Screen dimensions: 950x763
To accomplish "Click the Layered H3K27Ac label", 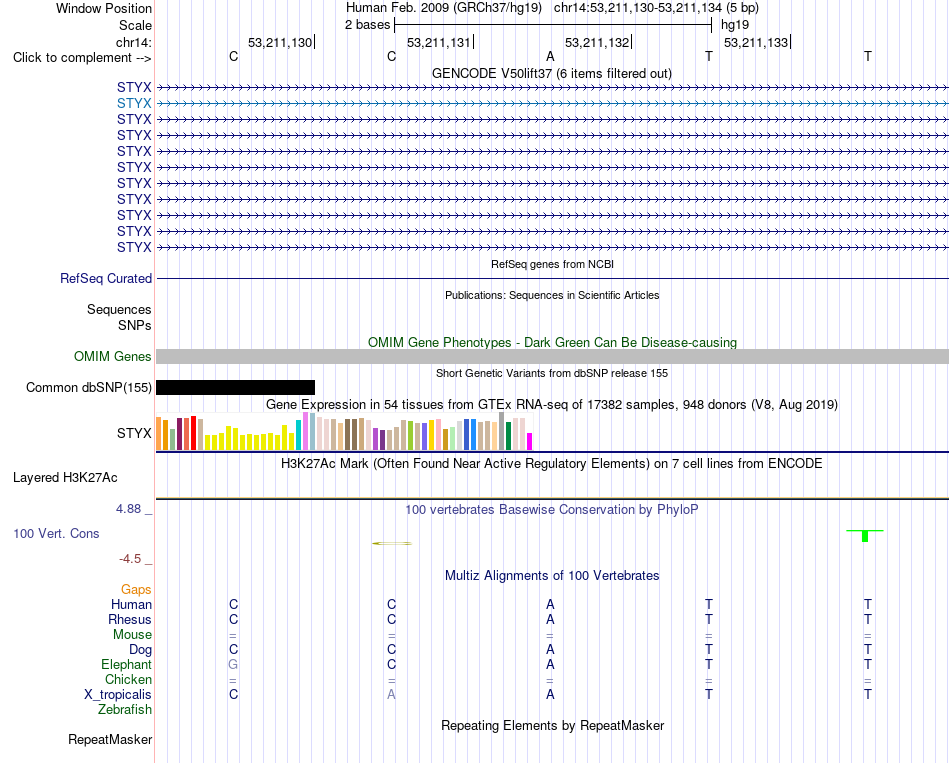I will point(65,478).
